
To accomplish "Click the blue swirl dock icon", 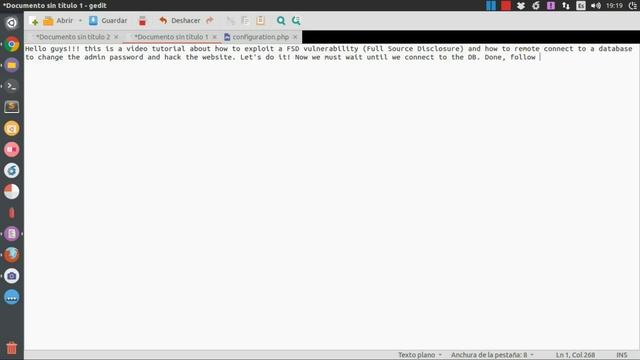I will [x=11, y=171].
